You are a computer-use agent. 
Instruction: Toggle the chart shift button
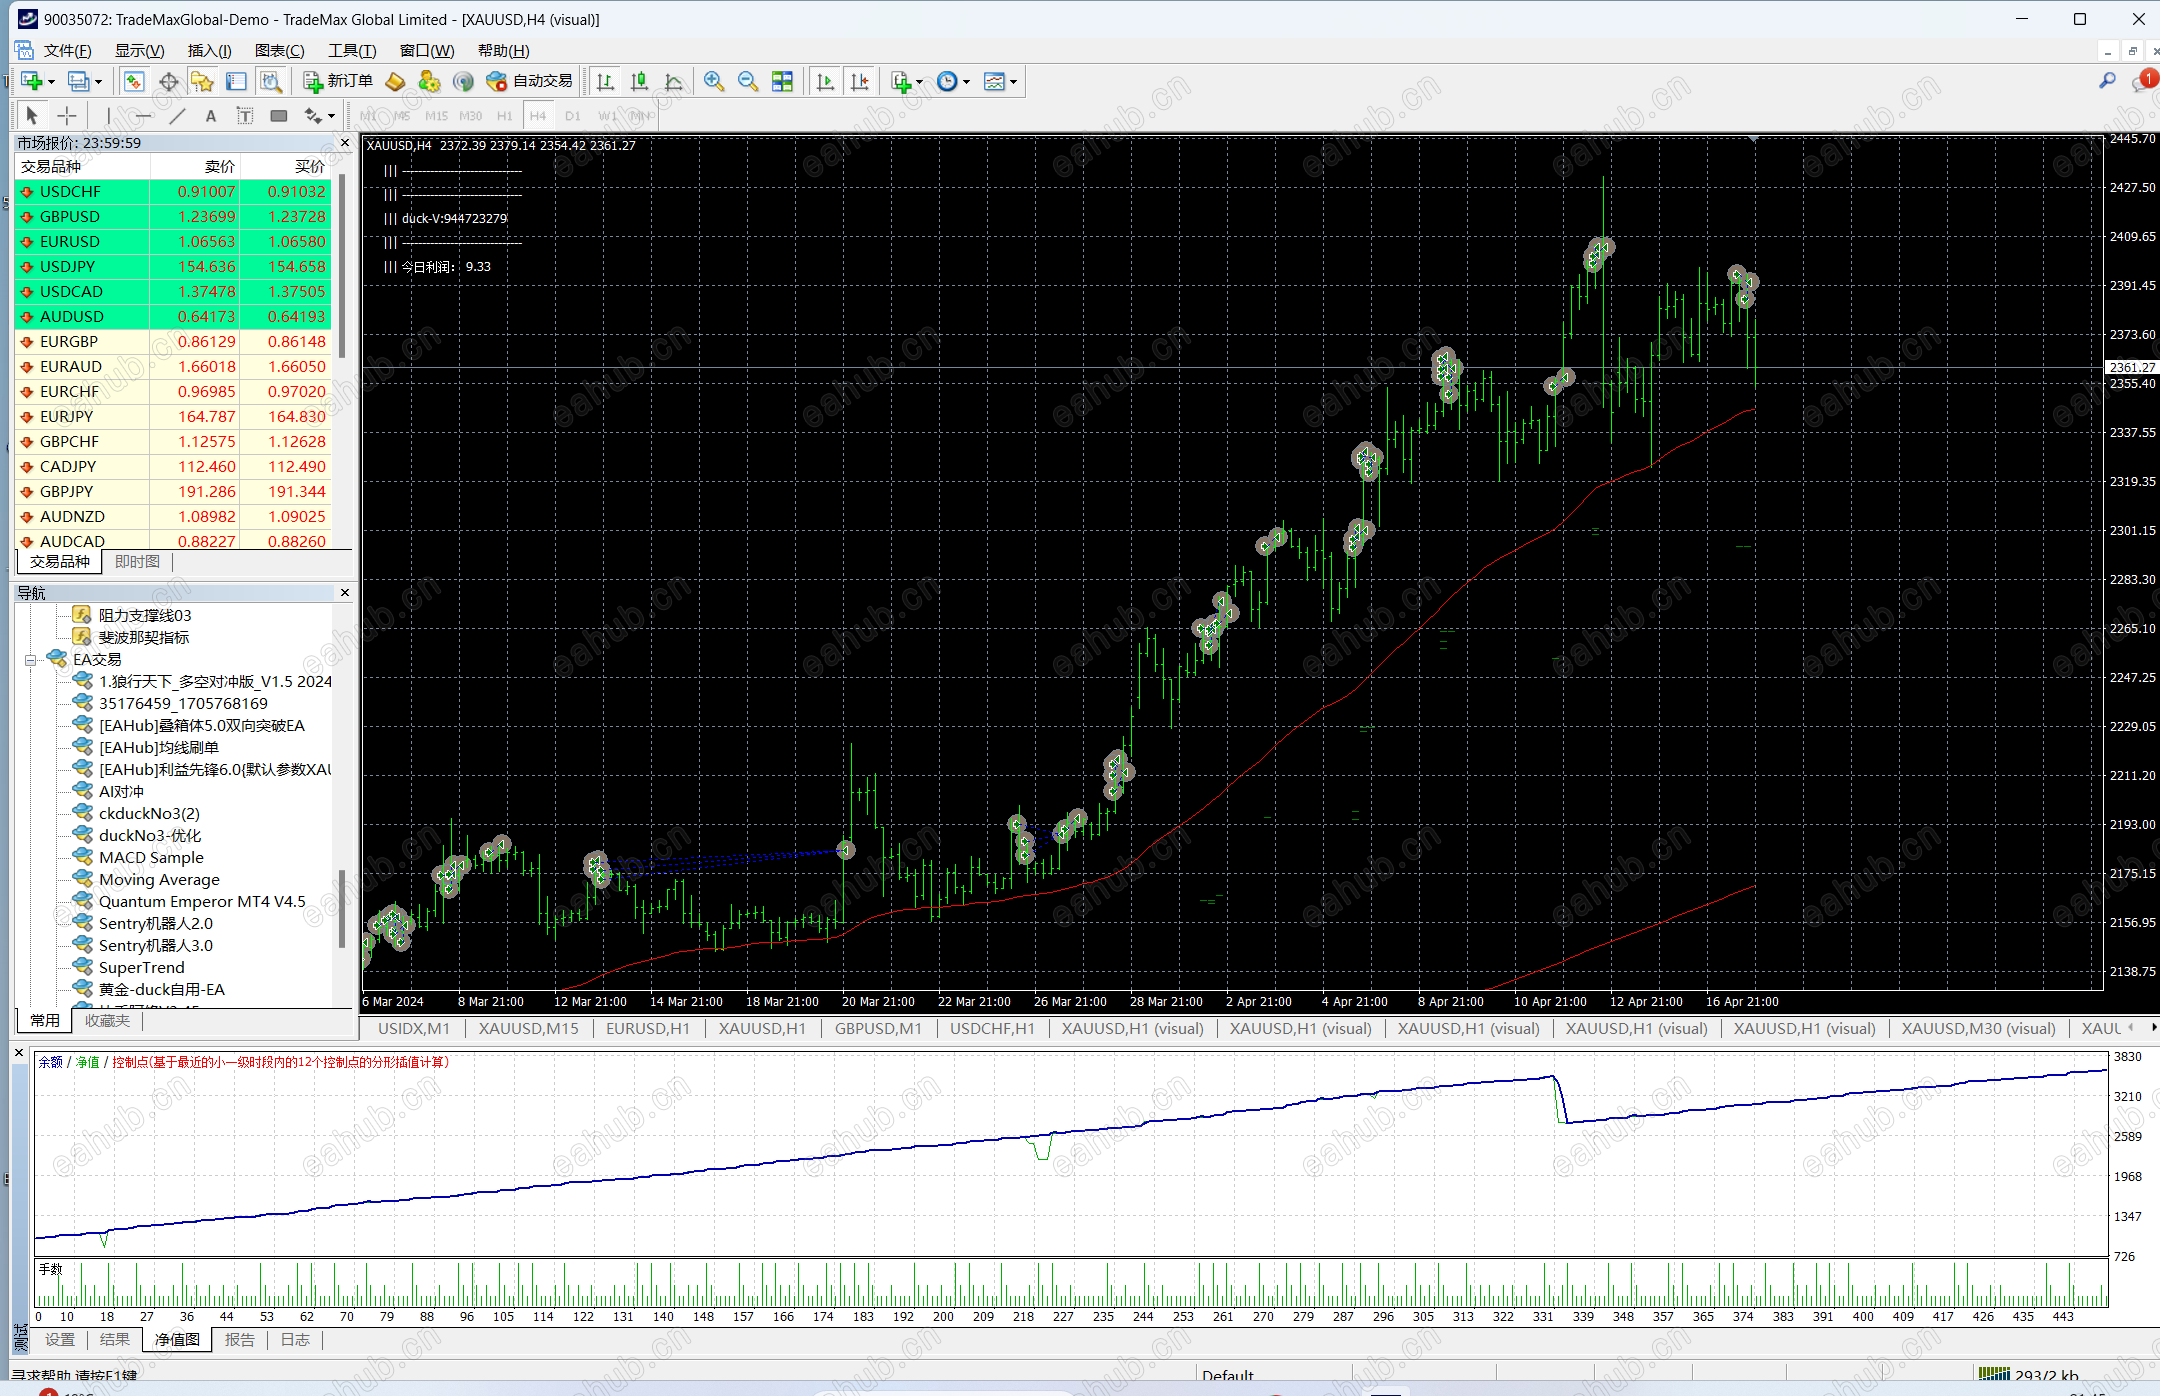click(x=859, y=81)
